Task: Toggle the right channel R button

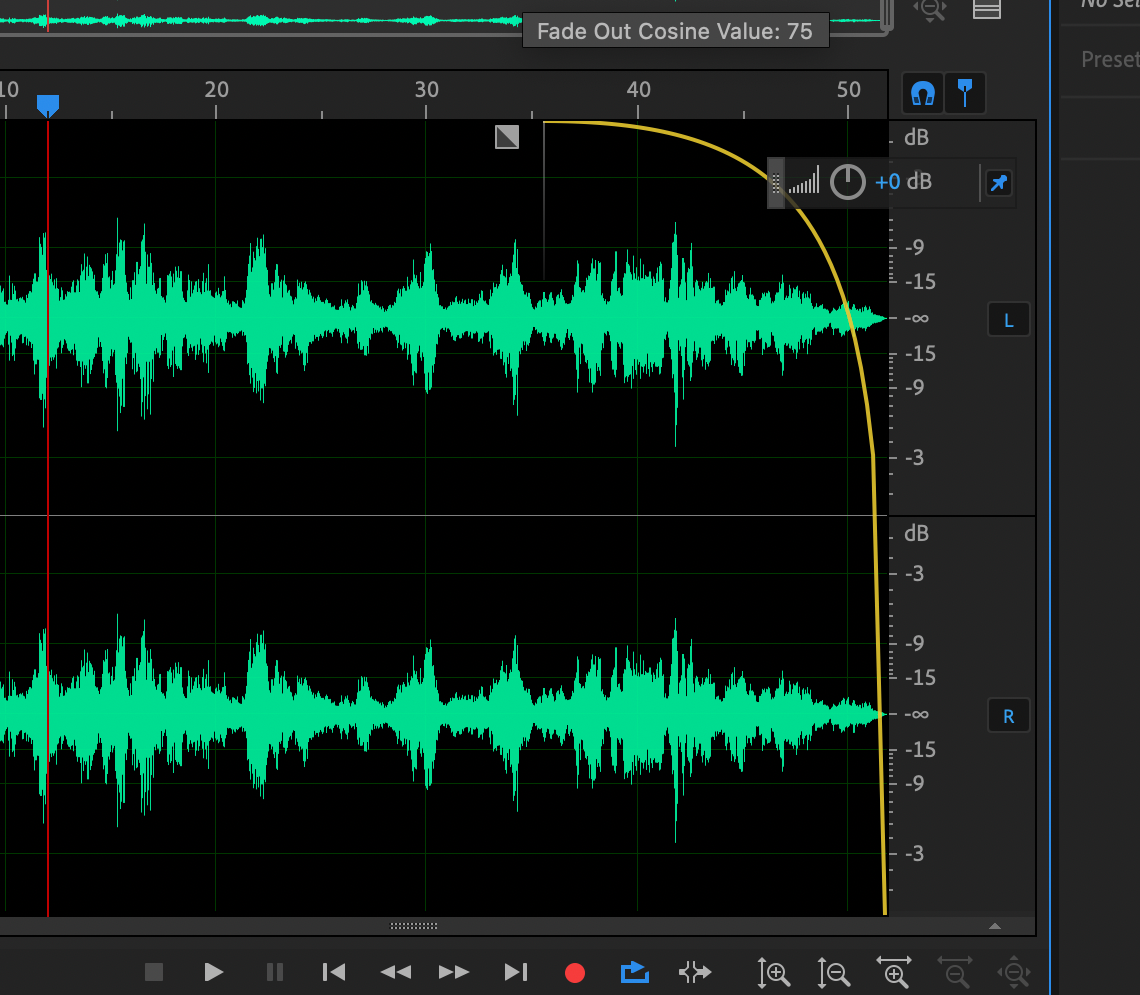Action: [x=1008, y=717]
